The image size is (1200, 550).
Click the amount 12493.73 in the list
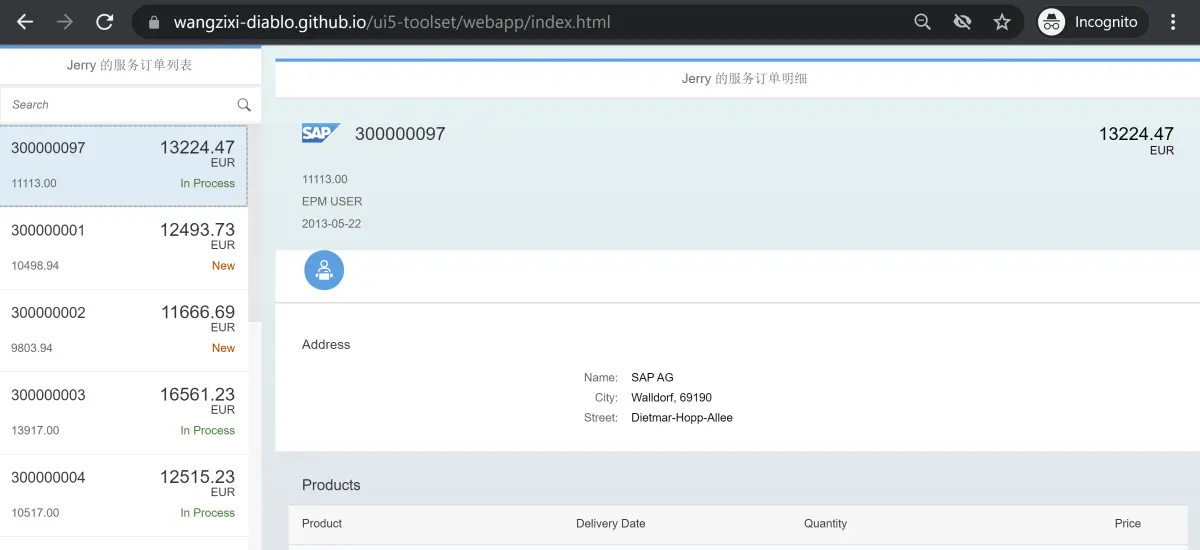197,229
